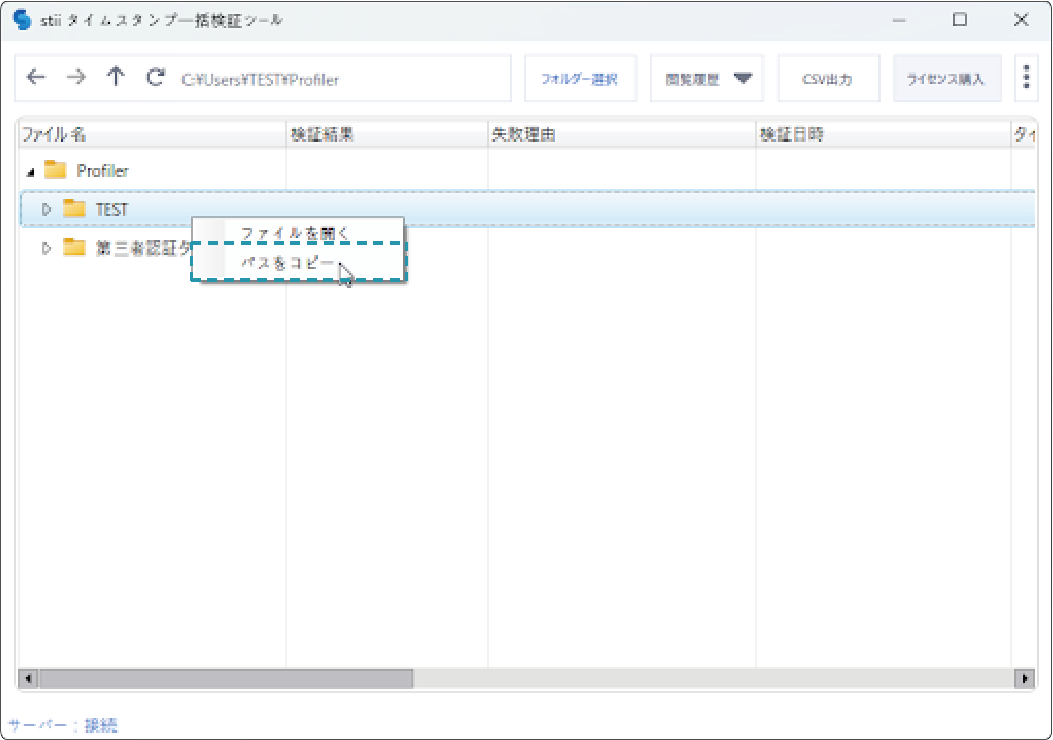Expand the 第三者認証 folder node

coord(46,248)
